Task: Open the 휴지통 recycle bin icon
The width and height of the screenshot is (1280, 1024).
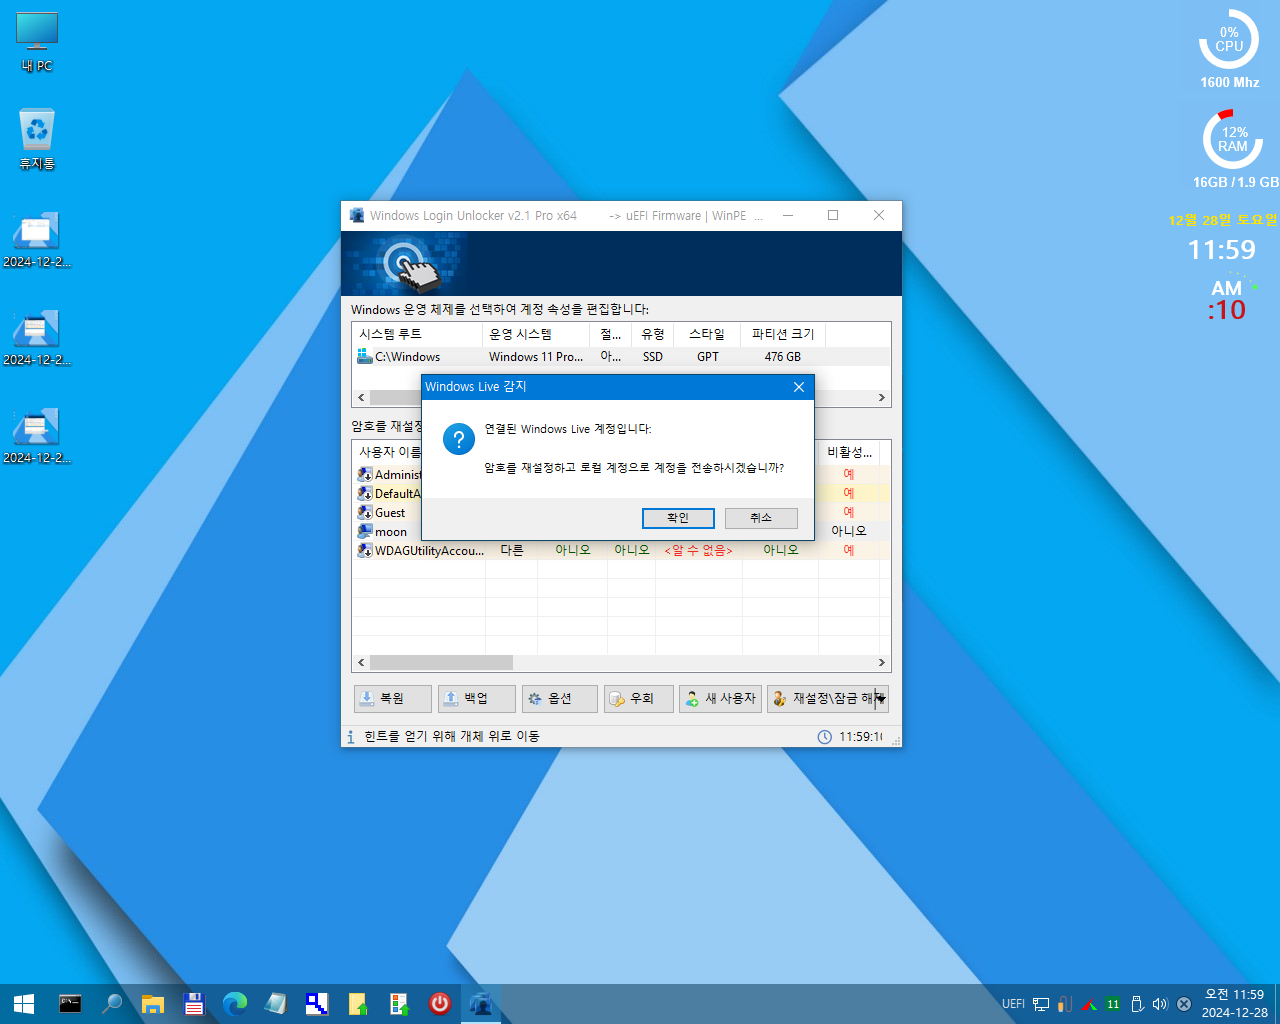Action: pyautogui.click(x=37, y=139)
